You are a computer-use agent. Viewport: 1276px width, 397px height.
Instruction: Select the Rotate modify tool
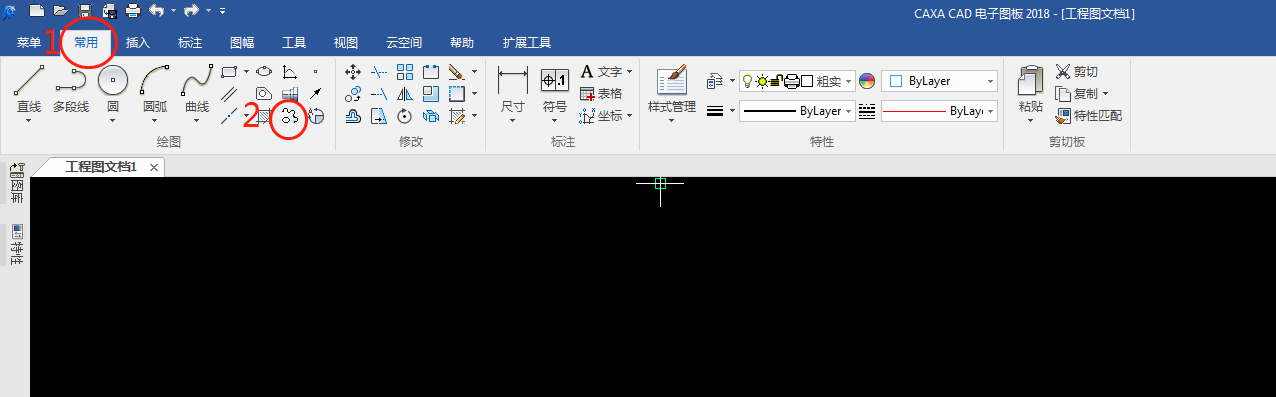(405, 116)
